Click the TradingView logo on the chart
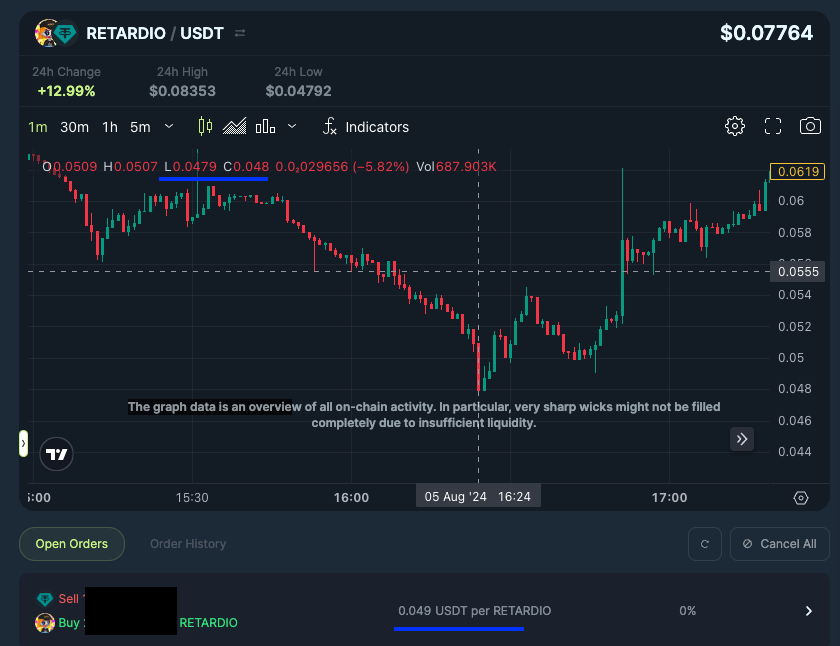The height and width of the screenshot is (646, 840). (x=56, y=454)
